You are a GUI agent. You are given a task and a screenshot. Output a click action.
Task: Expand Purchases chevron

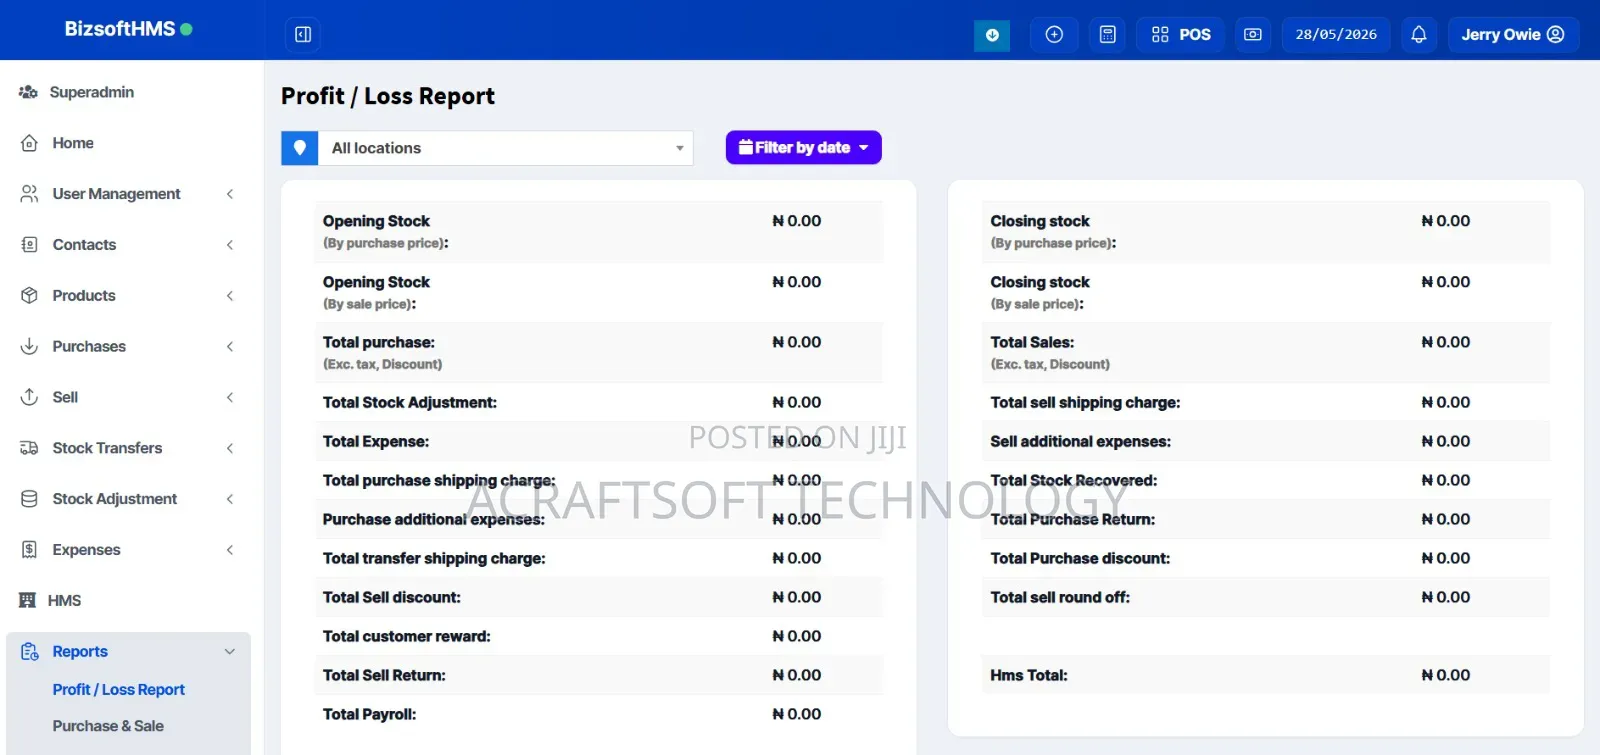click(x=230, y=347)
